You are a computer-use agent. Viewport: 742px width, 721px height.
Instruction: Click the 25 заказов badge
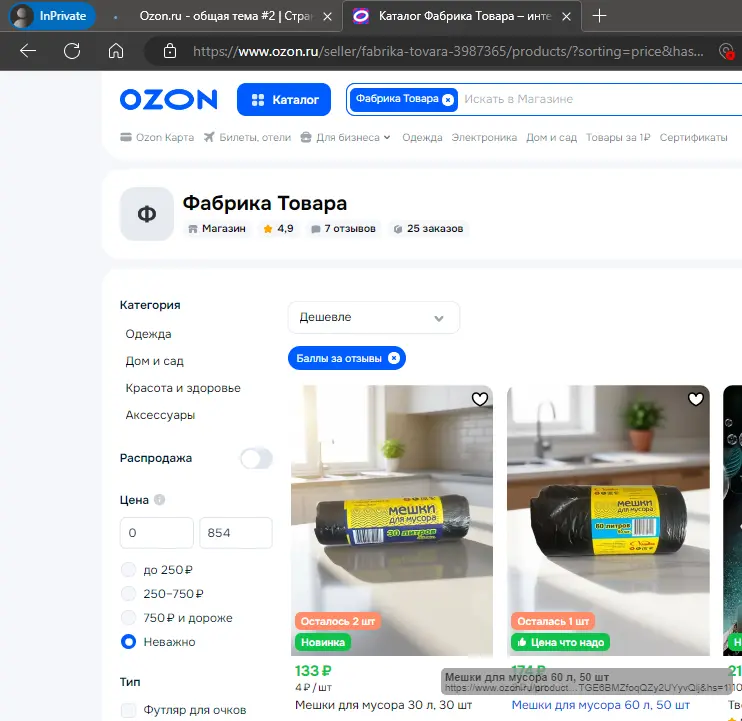click(x=429, y=229)
